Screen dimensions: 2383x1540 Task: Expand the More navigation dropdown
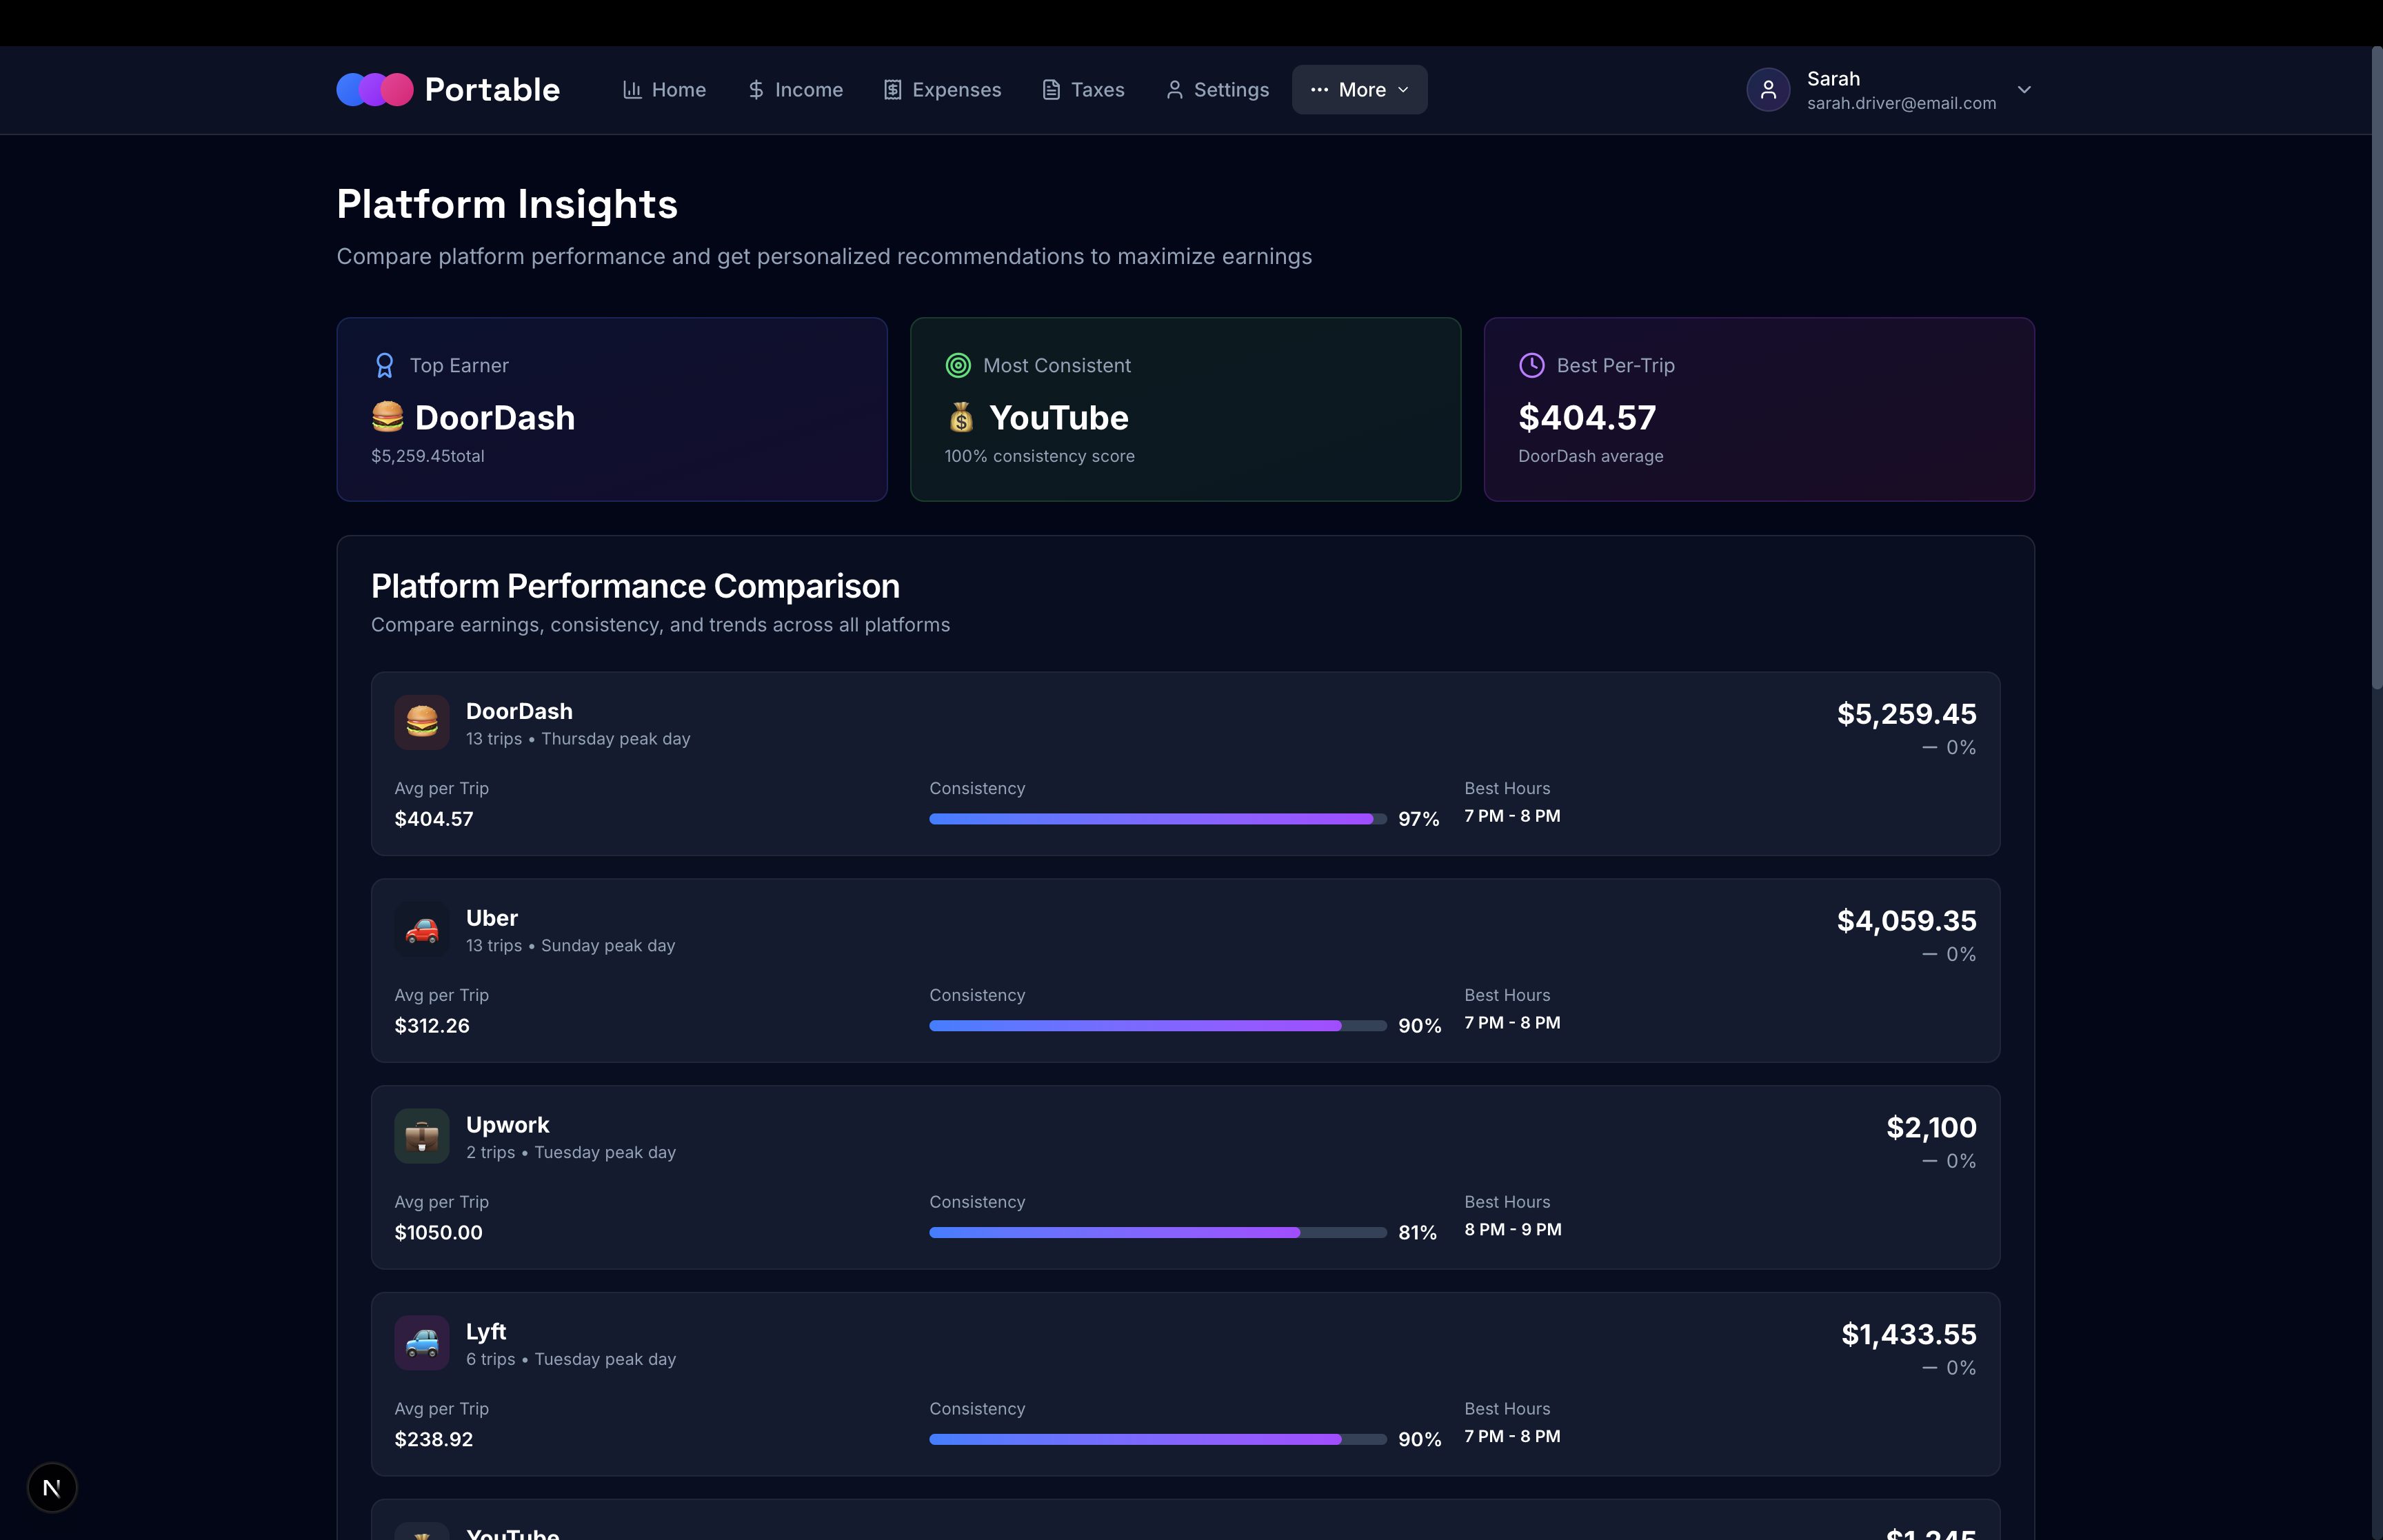[x=1359, y=90]
